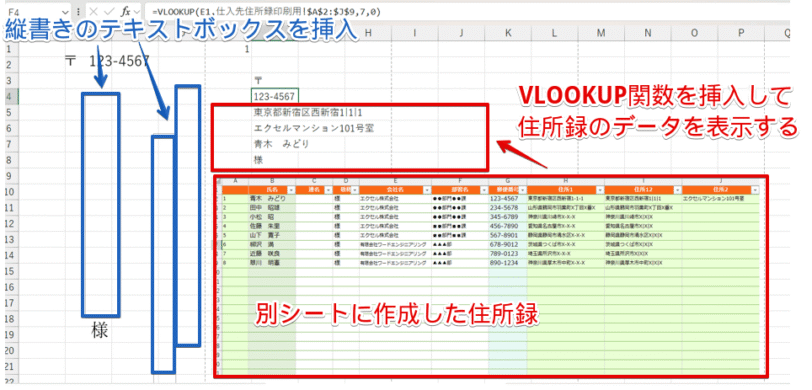The height and width of the screenshot is (390, 812).
Task: Select column K header
Action: (508, 33)
